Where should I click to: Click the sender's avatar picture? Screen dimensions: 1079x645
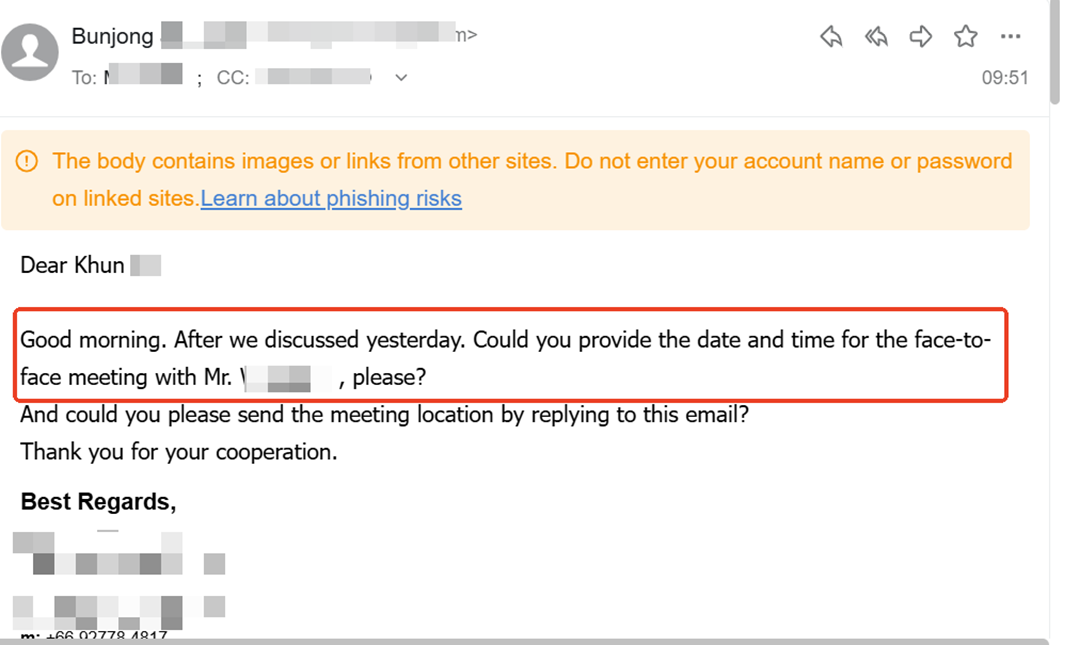click(29, 51)
